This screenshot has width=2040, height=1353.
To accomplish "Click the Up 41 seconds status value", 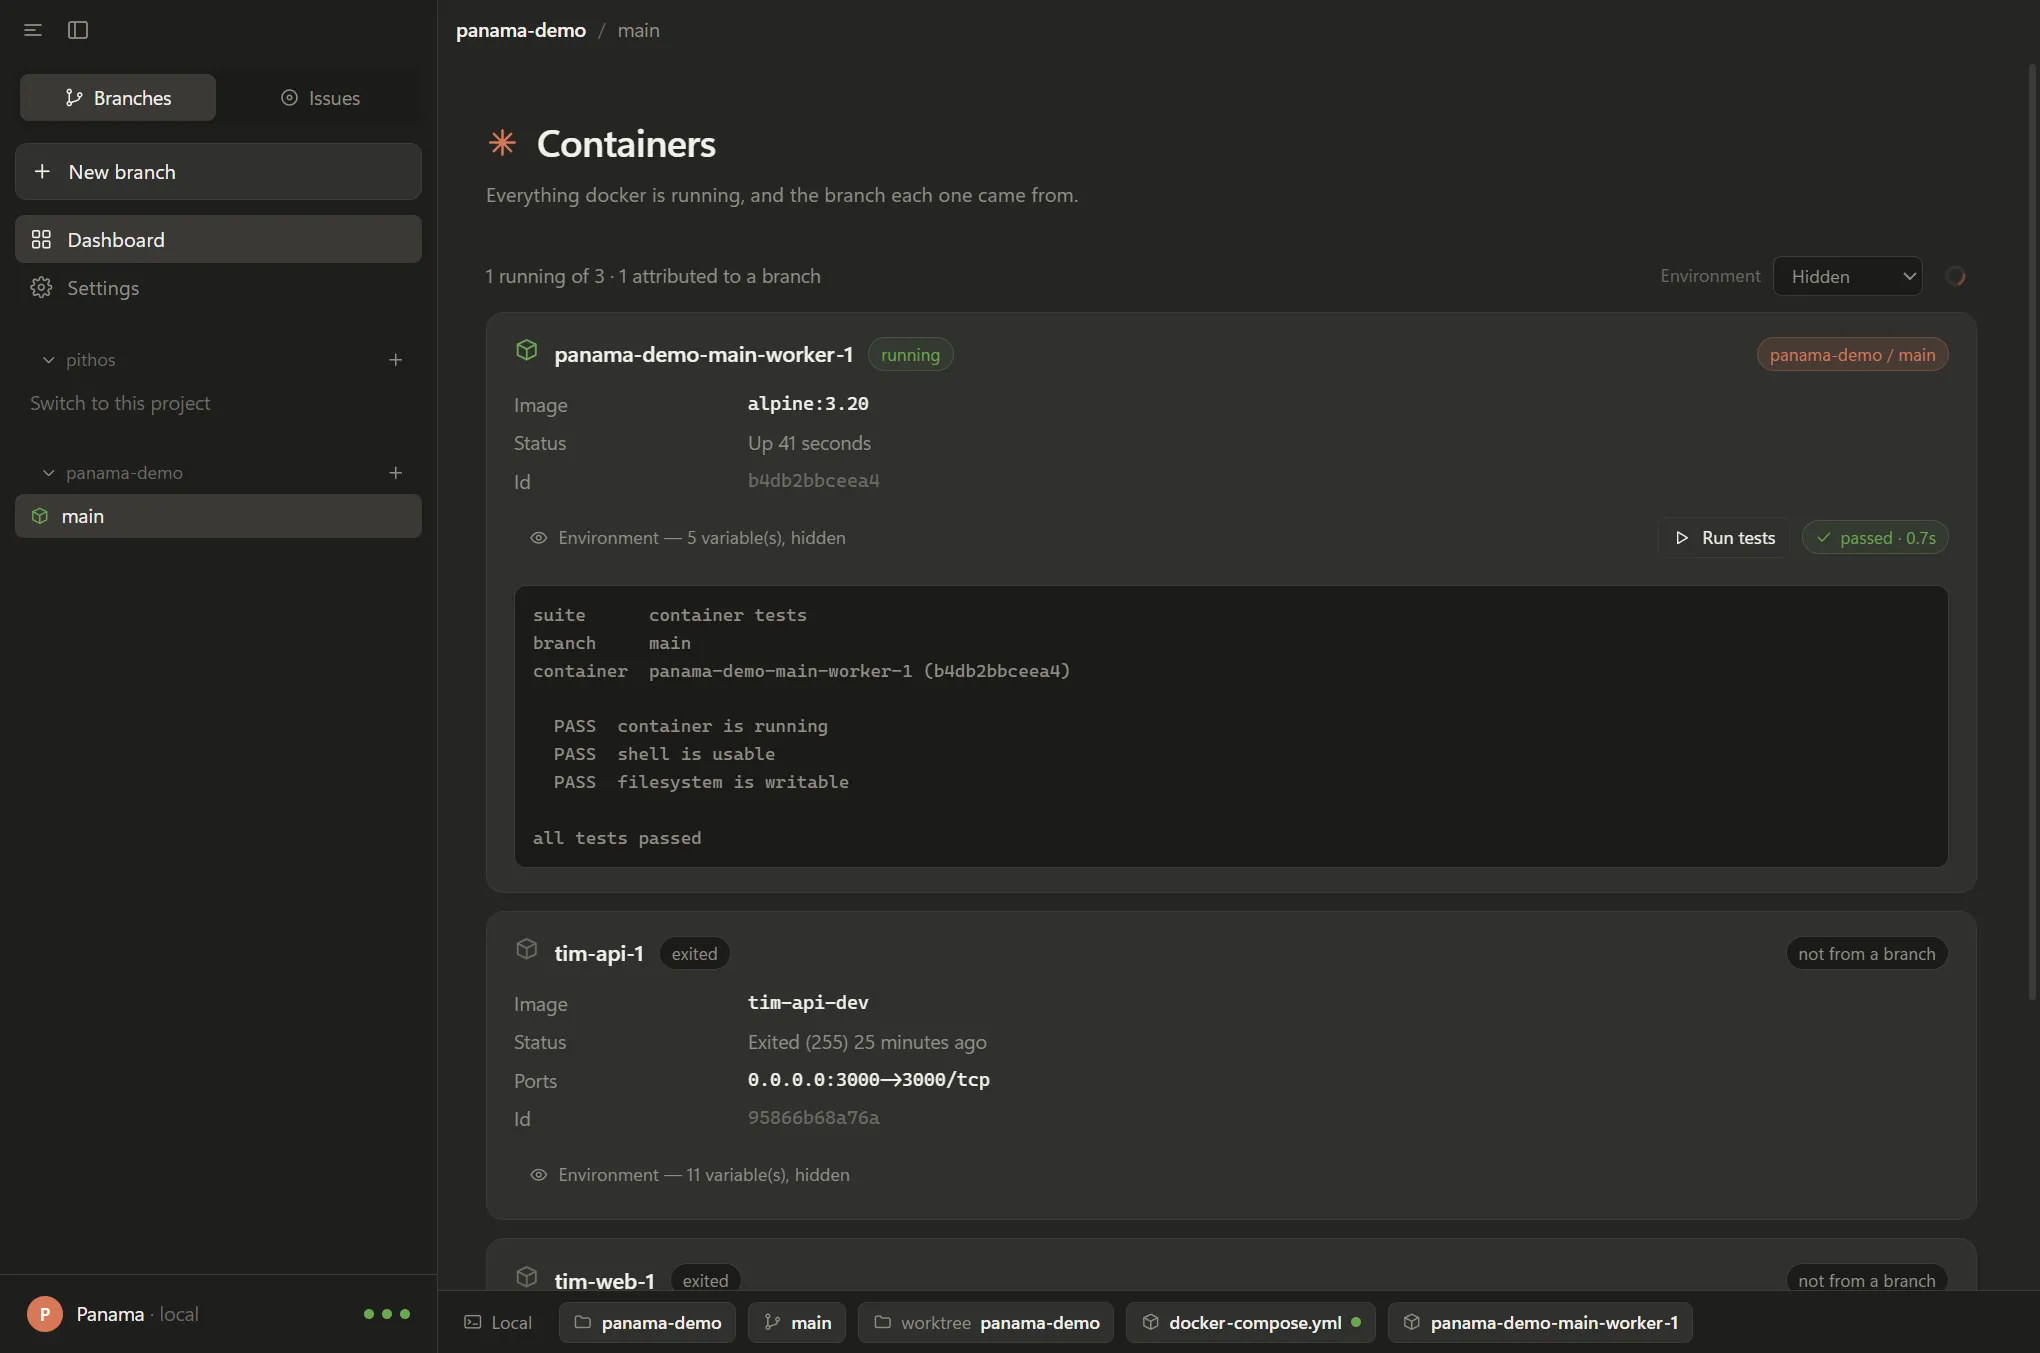I will (x=809, y=443).
